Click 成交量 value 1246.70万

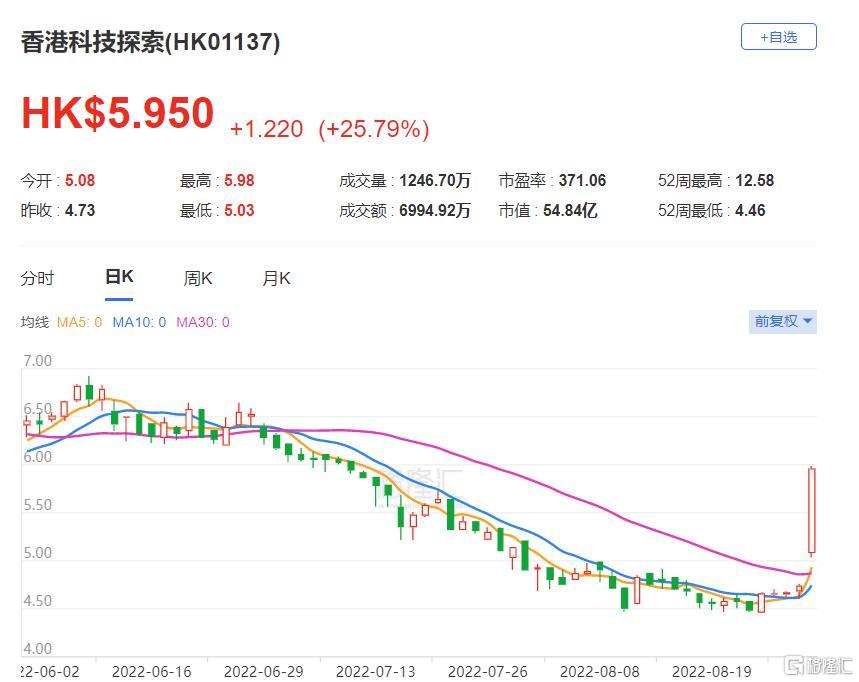435,180
